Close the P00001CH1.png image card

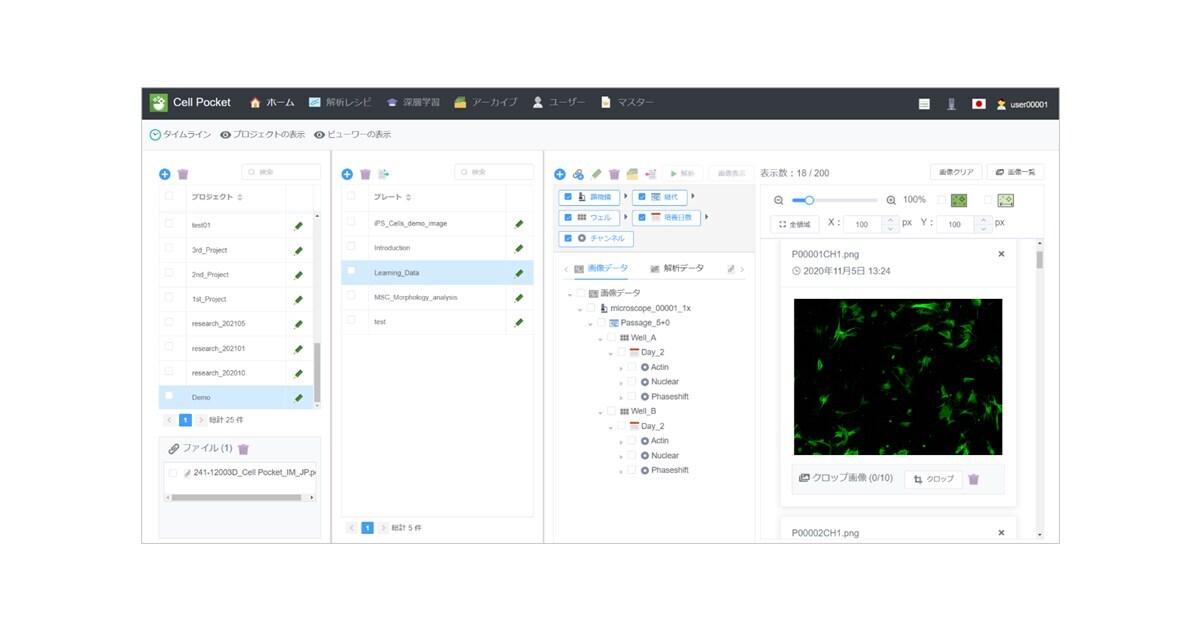(x=1001, y=254)
